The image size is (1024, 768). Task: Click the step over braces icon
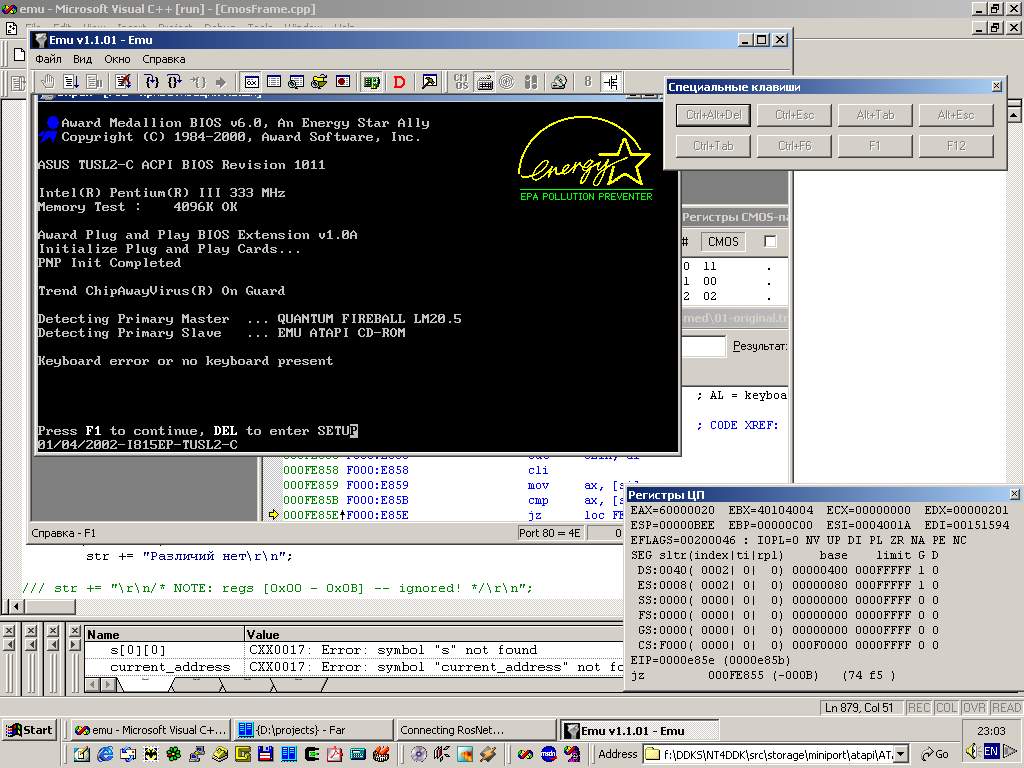(152, 82)
